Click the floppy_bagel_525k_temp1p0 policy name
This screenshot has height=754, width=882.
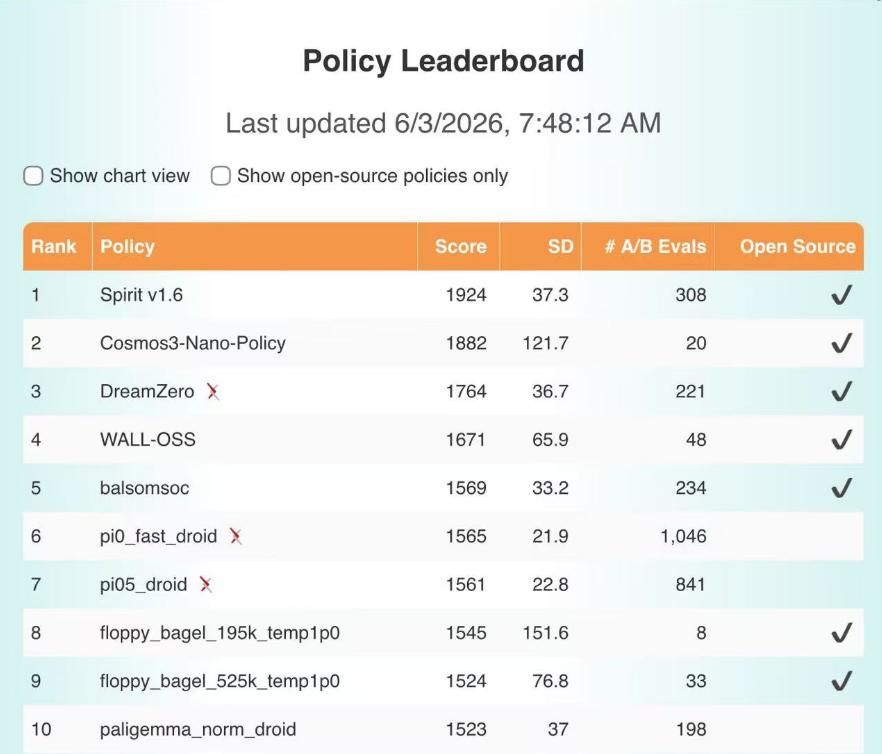click(x=220, y=681)
